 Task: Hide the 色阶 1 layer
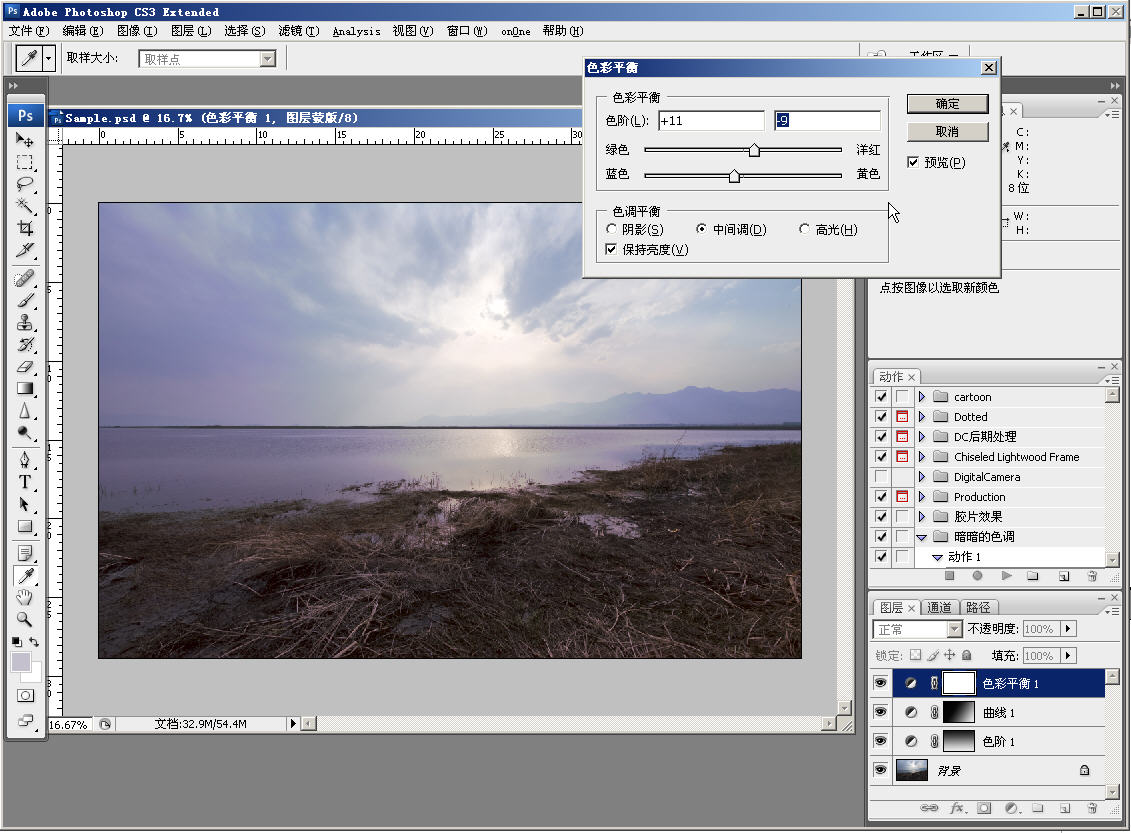pyautogui.click(x=881, y=741)
